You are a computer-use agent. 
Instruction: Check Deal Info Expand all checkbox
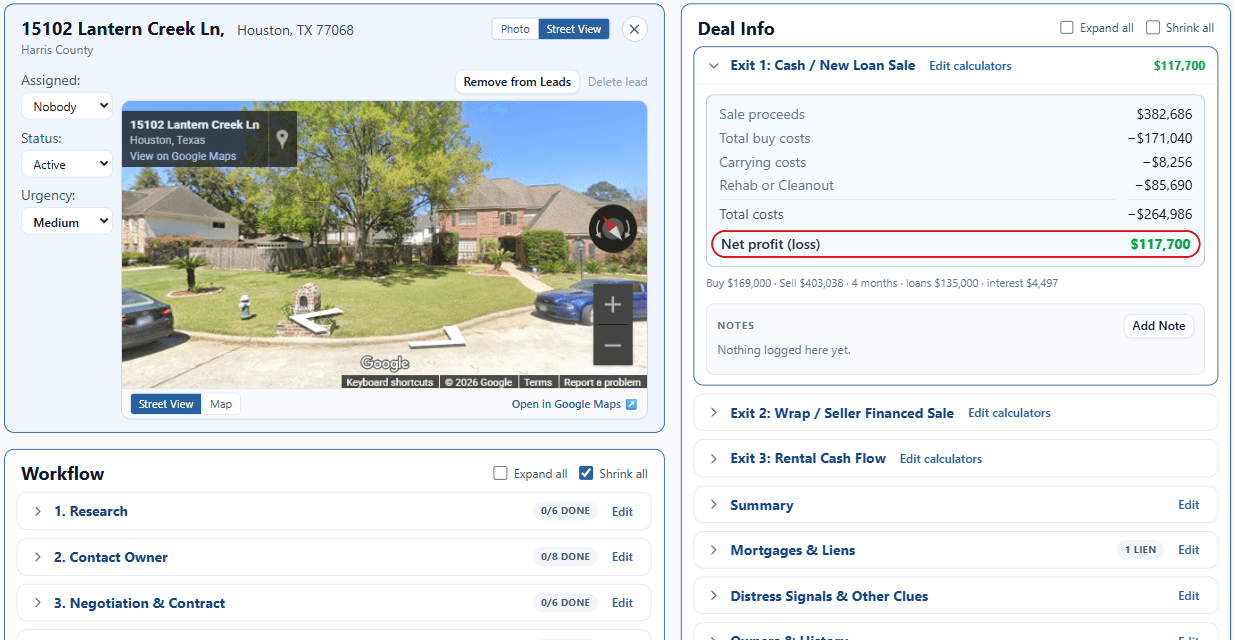click(x=1066, y=28)
